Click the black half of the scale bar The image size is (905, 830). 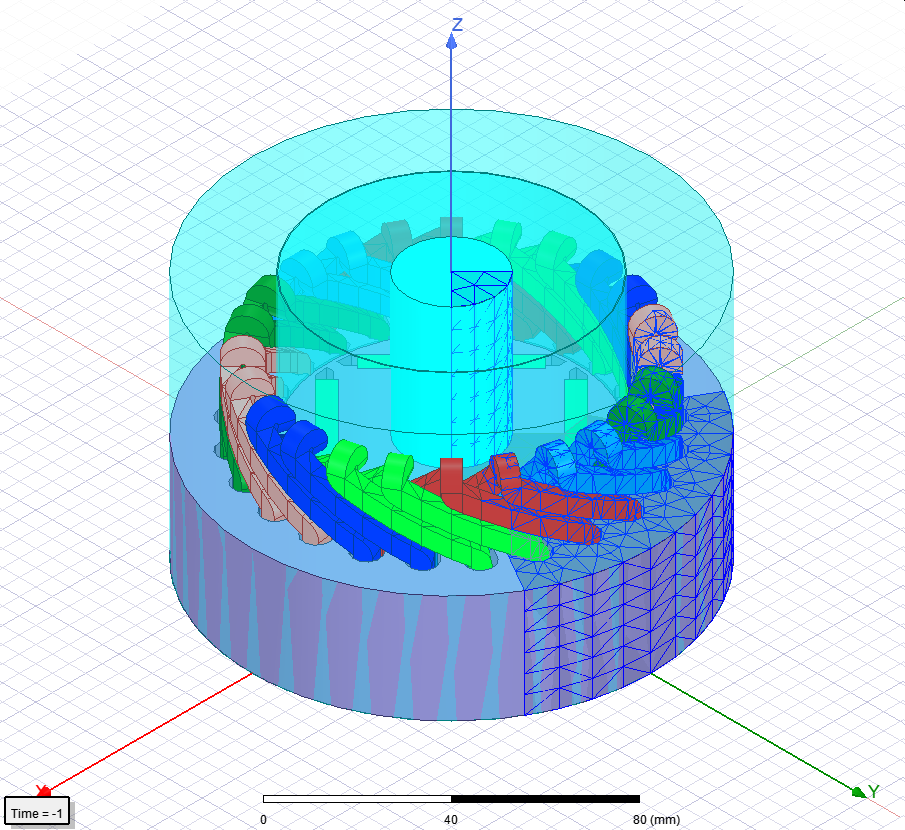click(x=545, y=799)
